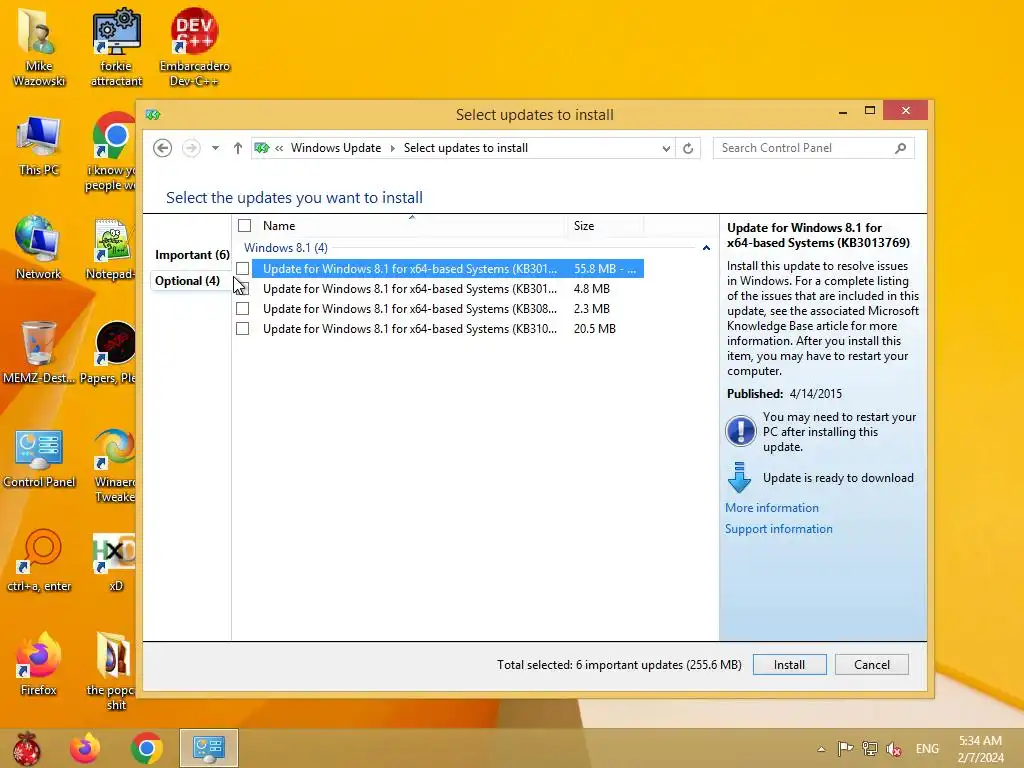This screenshot has width=1024, height=768.
Task: Click the Install button
Action: tap(789, 665)
